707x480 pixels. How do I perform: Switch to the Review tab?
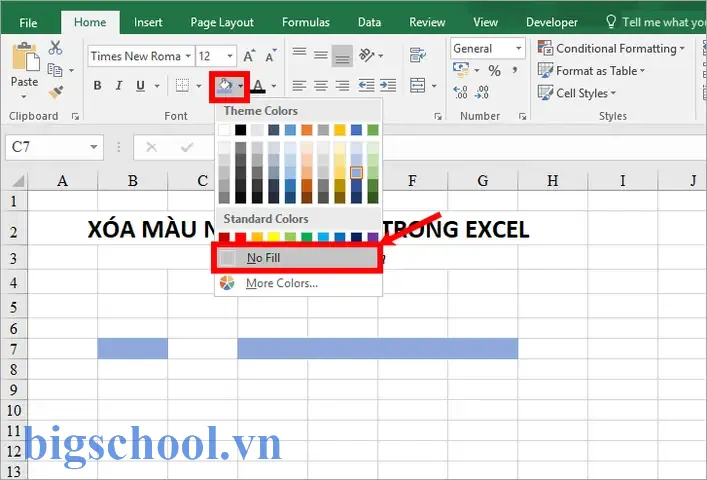[x=427, y=22]
